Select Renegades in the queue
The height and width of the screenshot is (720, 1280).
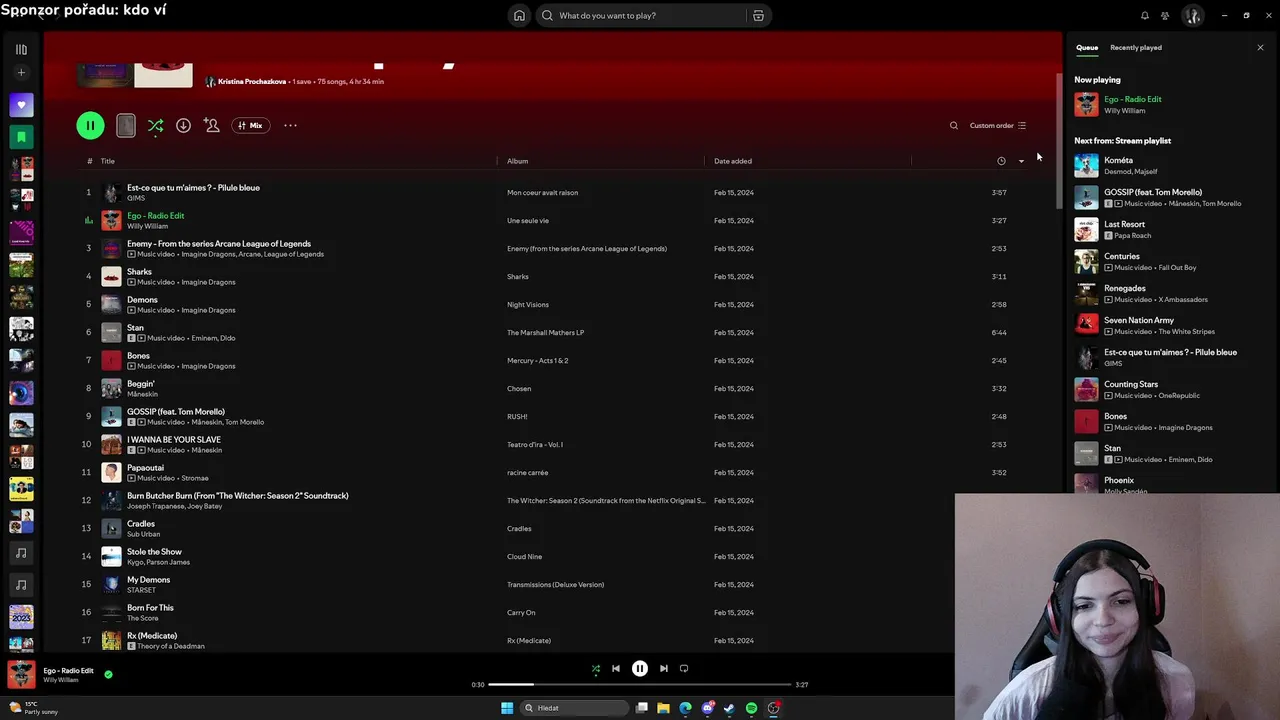click(1125, 288)
